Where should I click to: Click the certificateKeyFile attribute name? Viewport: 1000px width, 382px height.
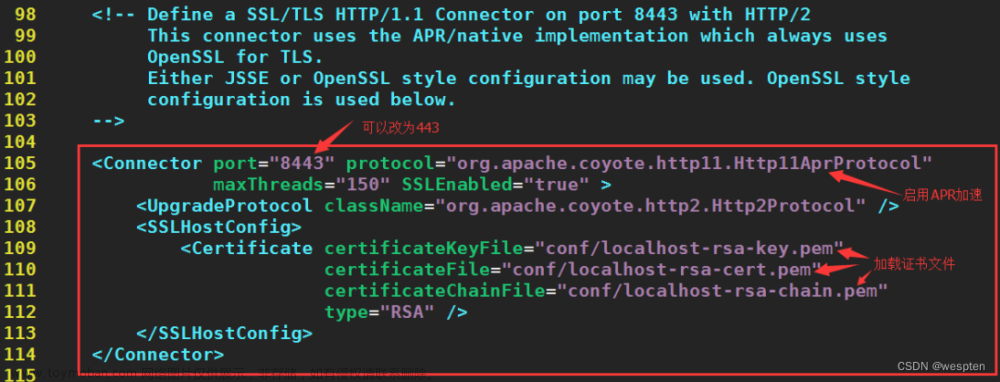[423, 248]
